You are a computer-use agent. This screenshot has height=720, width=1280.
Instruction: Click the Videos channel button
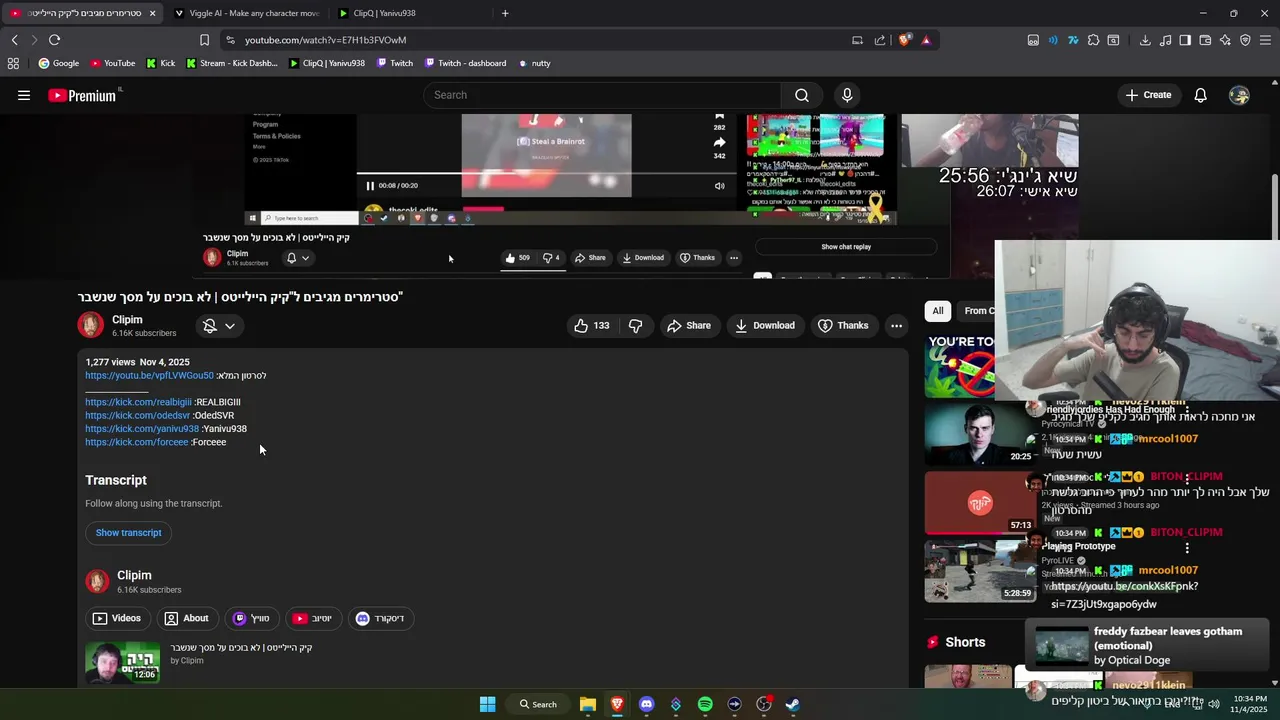117,618
